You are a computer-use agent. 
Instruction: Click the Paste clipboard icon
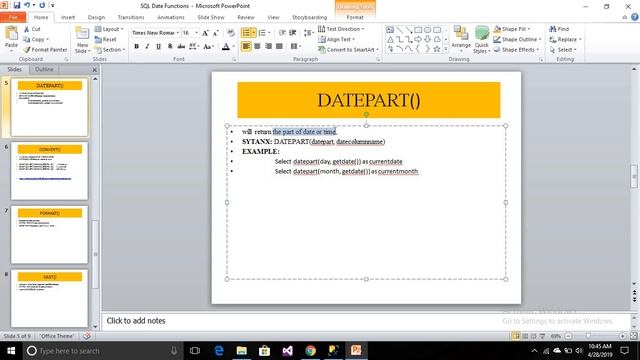point(11,33)
